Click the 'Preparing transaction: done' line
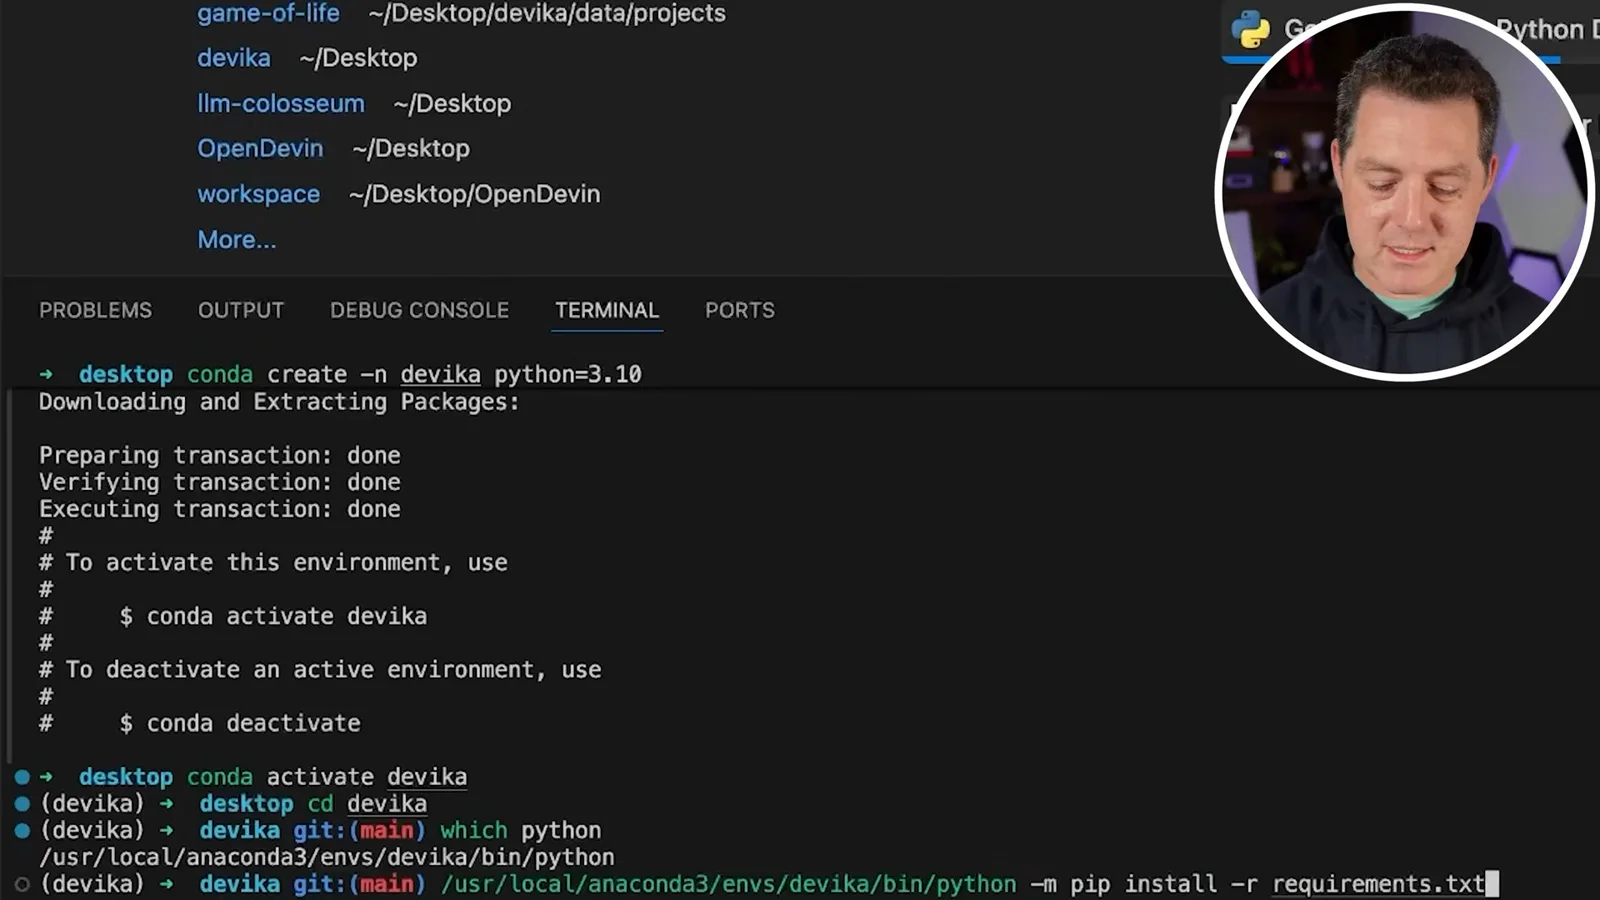Viewport: 1600px width, 900px height. (219, 456)
